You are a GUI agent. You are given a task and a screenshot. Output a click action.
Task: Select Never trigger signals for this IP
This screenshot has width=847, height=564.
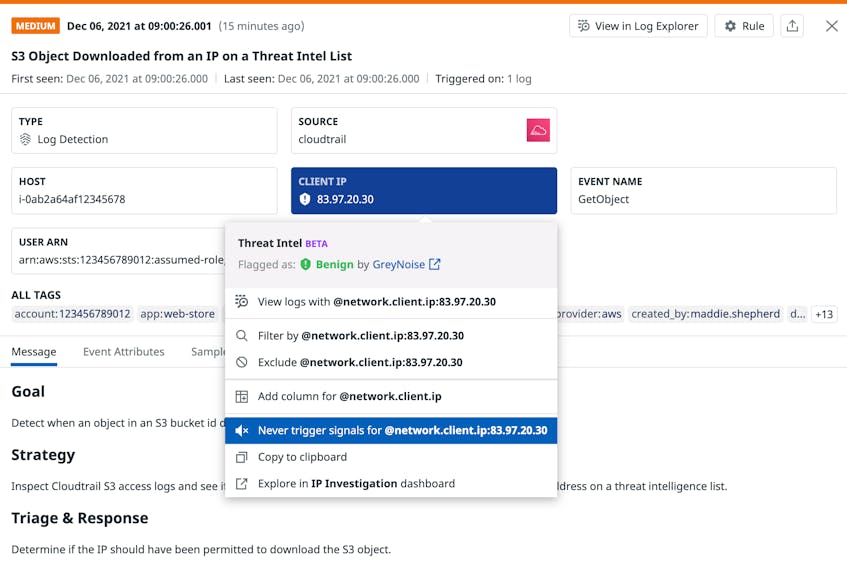(x=391, y=431)
